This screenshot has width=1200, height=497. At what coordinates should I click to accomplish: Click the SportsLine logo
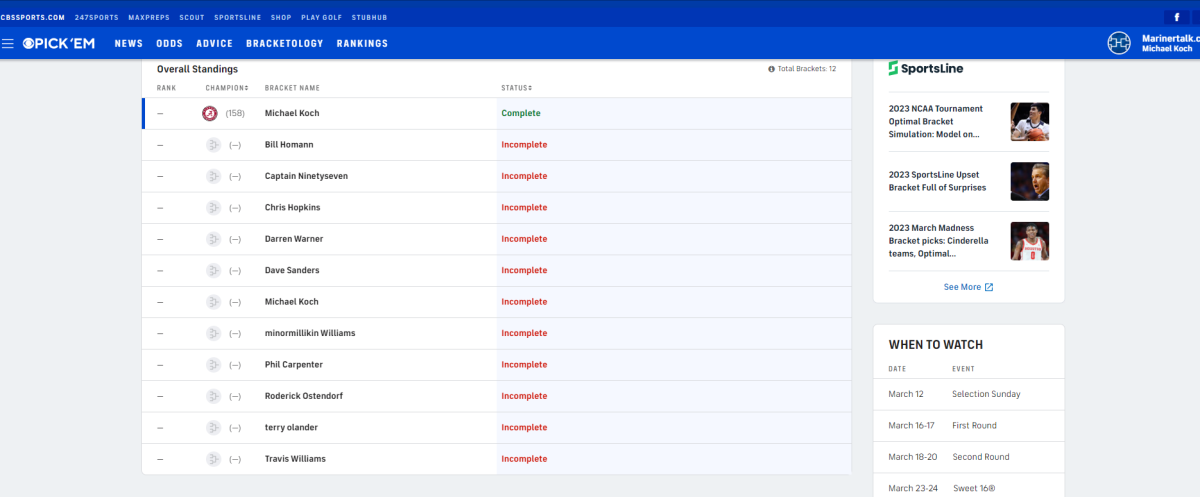point(926,69)
